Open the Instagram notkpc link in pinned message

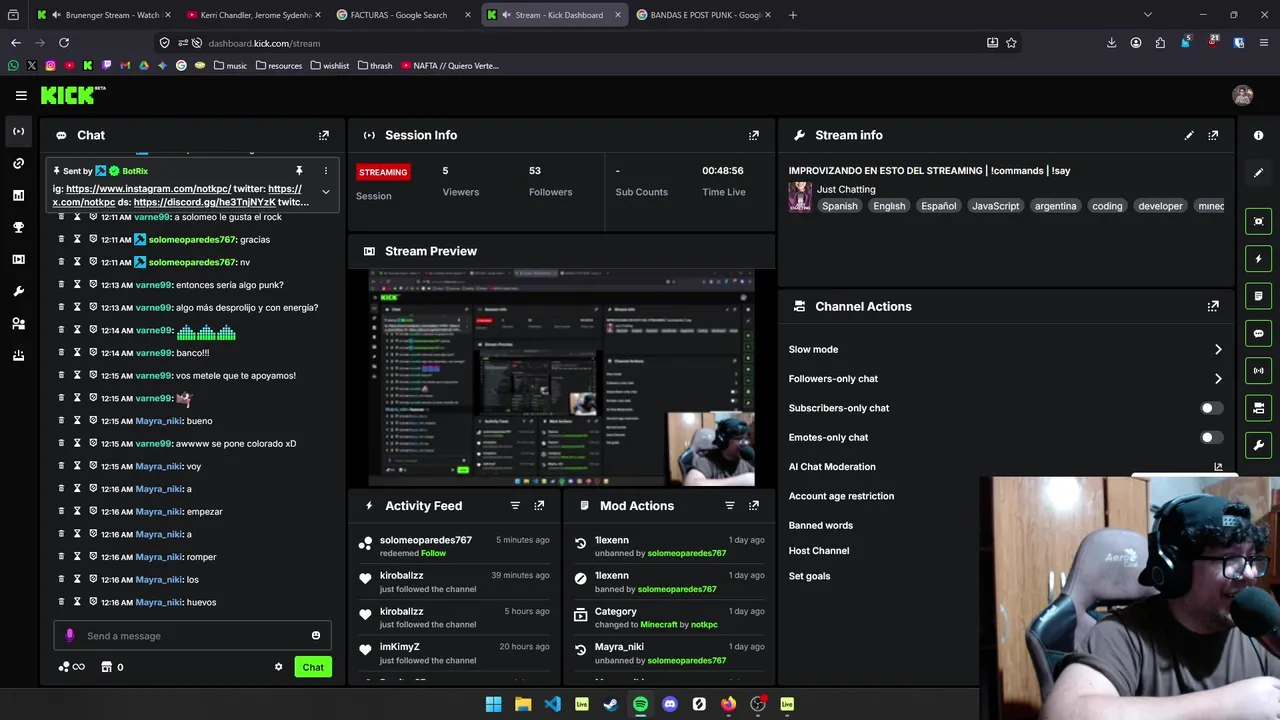(148, 189)
